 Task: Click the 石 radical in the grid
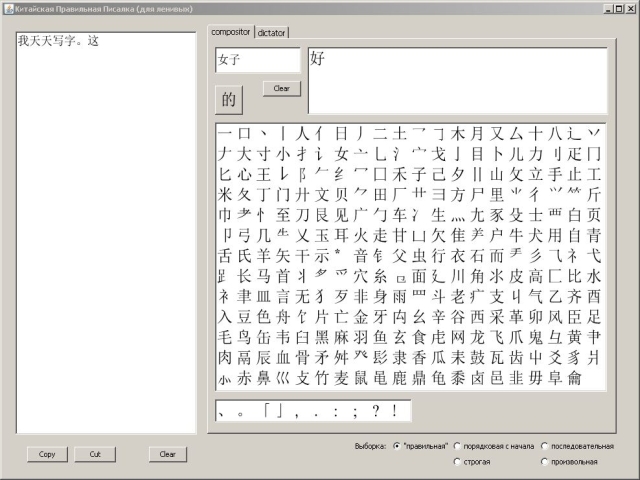477,256
